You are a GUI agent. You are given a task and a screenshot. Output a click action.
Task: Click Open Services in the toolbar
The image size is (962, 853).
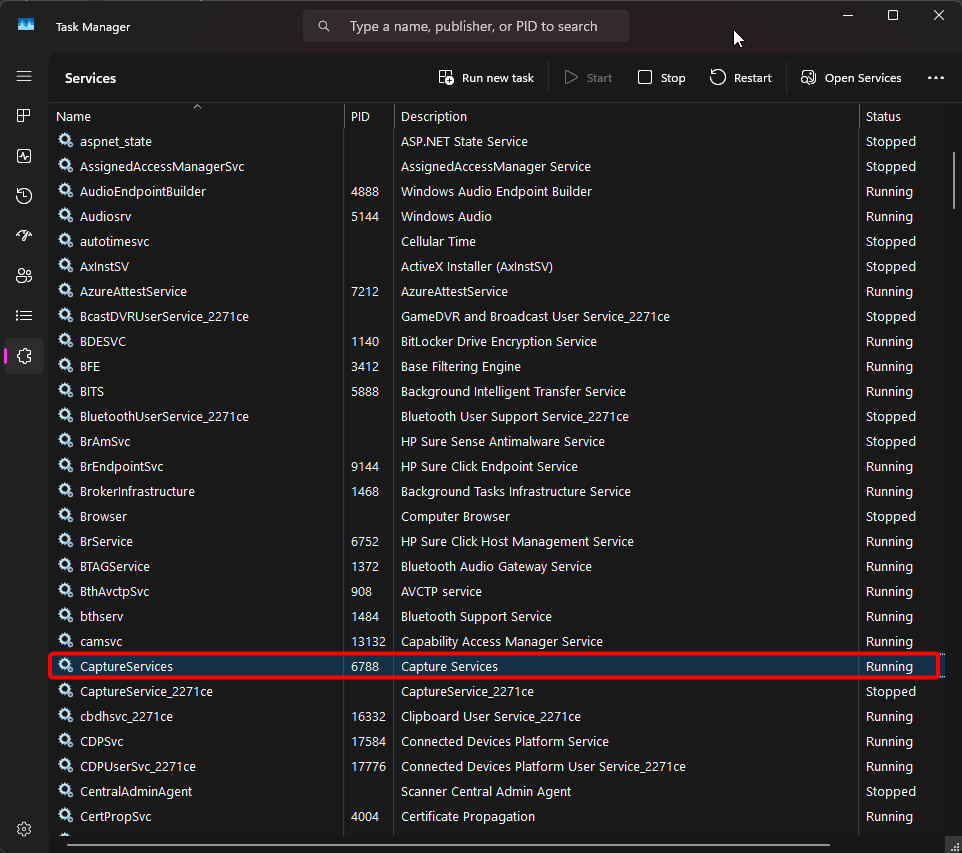click(850, 78)
